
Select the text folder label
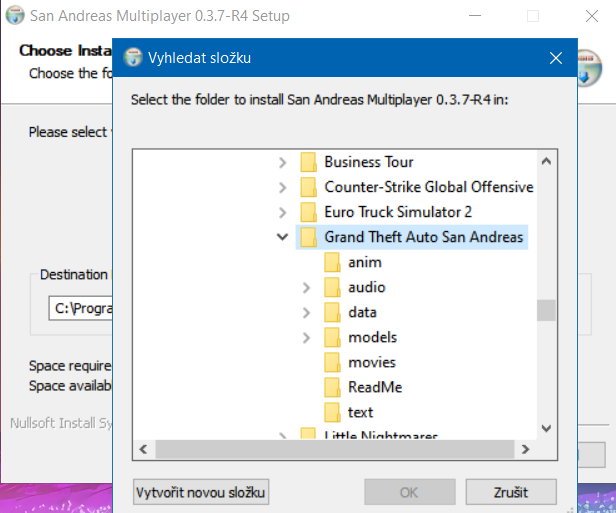(x=360, y=413)
